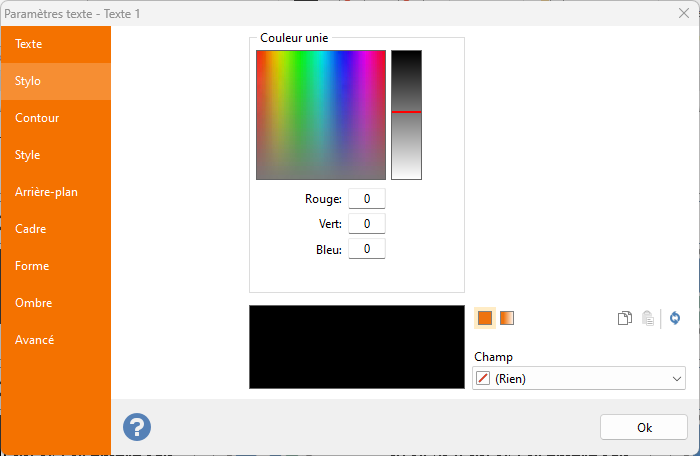Viewport: 700px width, 456px height.
Task: Click the Bleu value input field
Action: pos(367,249)
